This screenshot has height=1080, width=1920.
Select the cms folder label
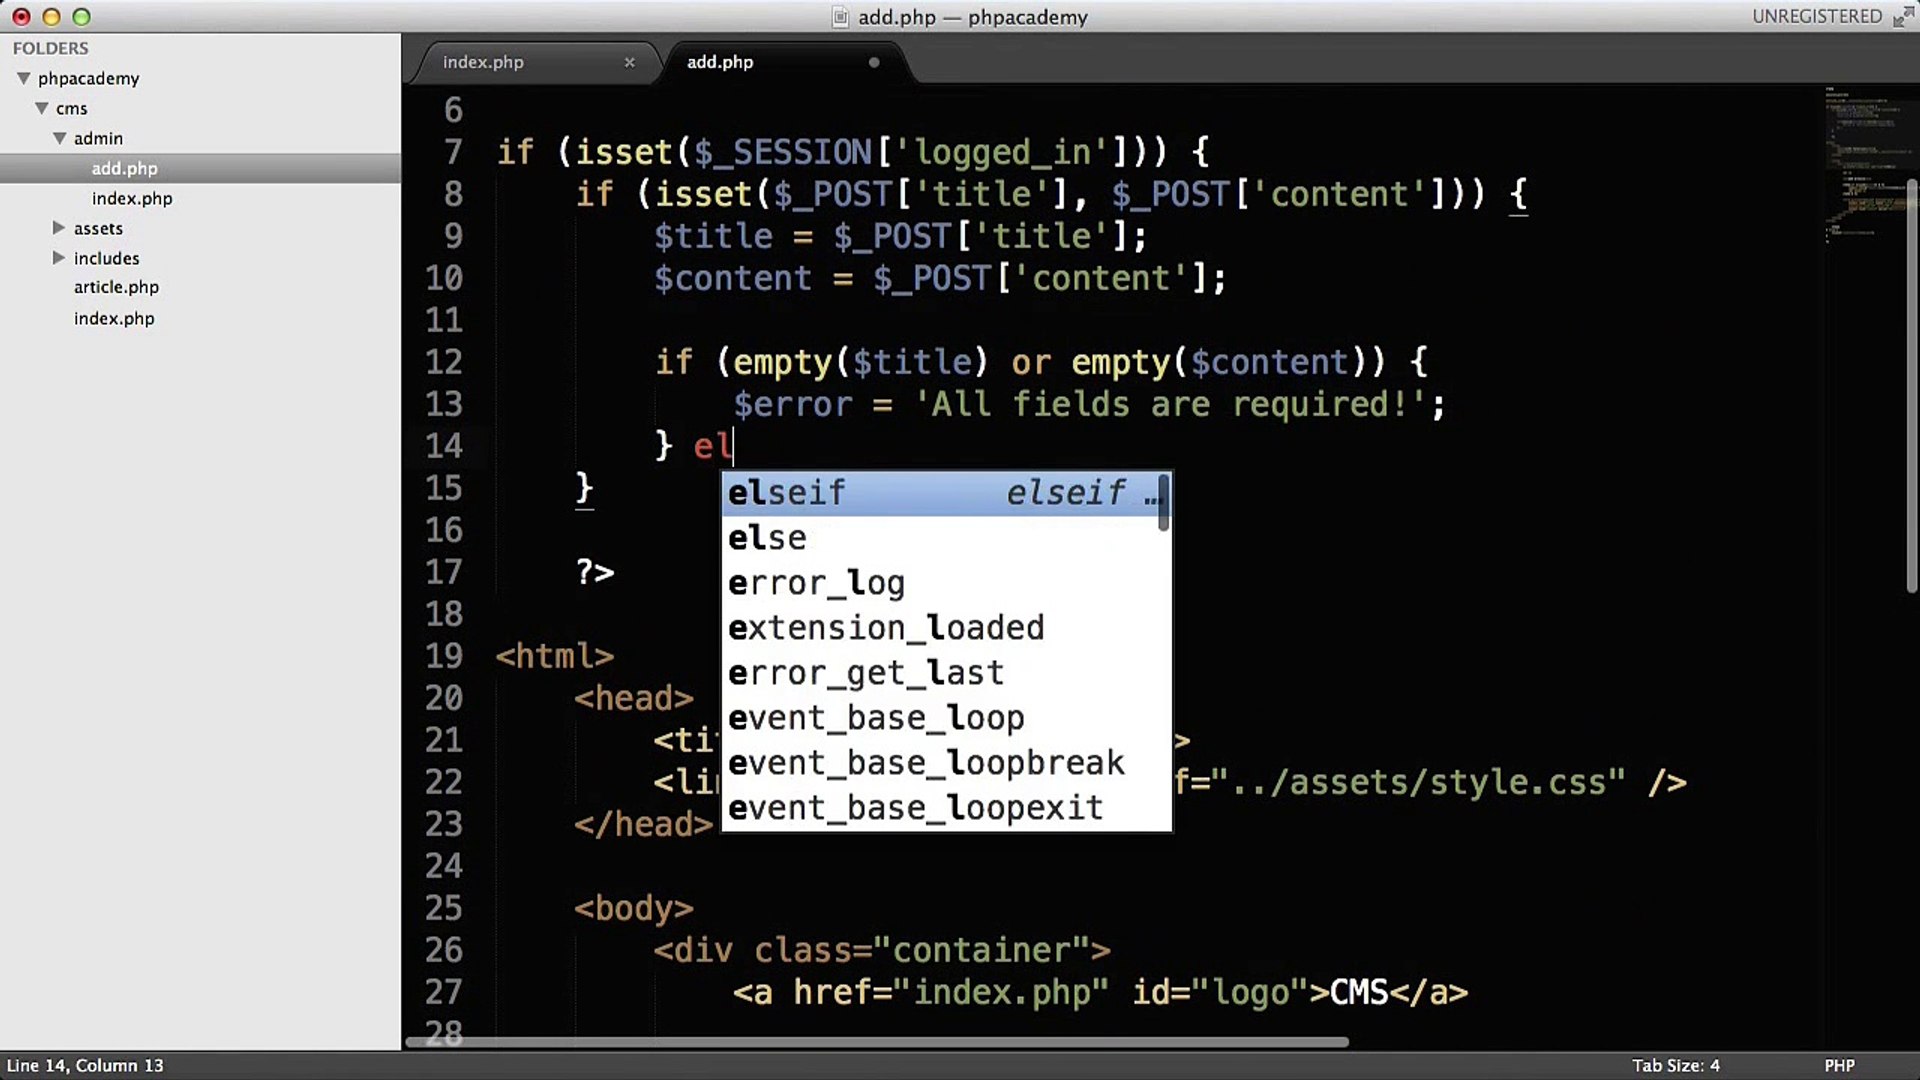(x=71, y=108)
